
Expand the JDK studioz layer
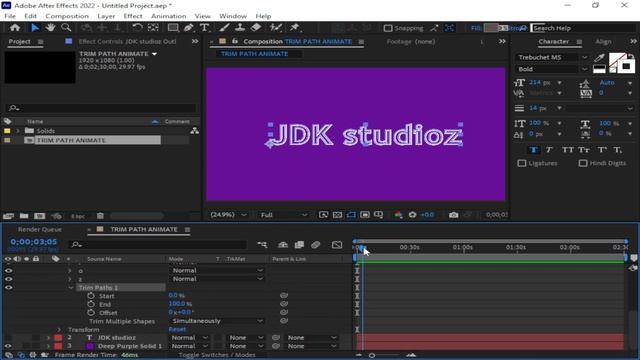point(48,338)
